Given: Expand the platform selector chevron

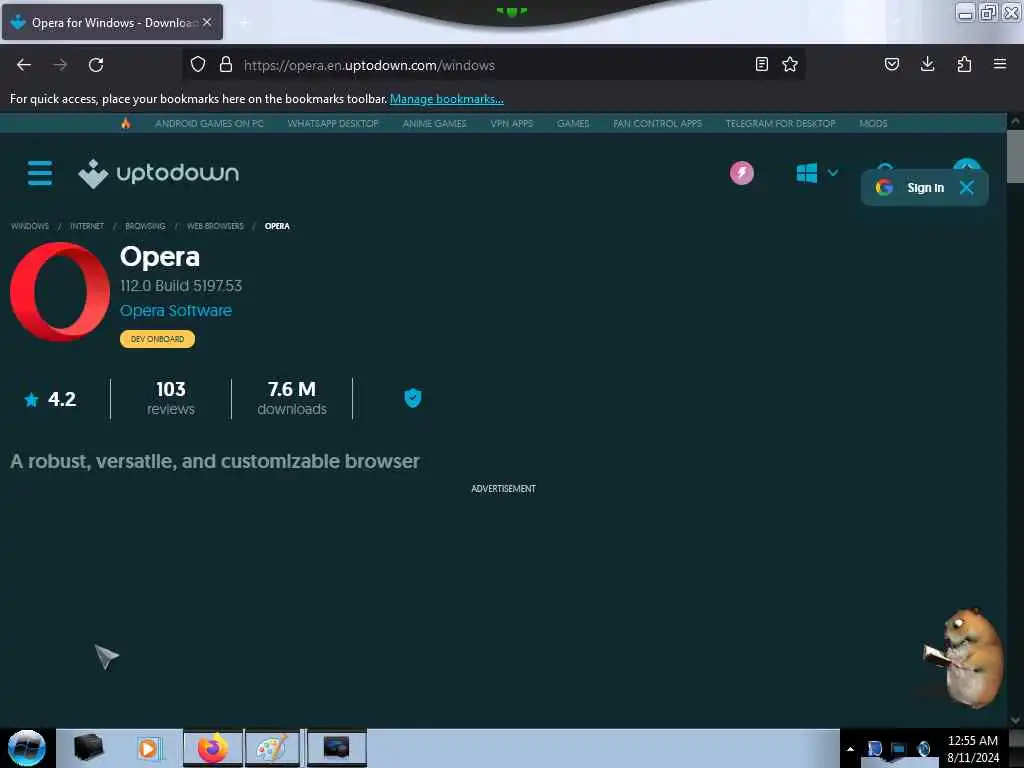Looking at the screenshot, I should coord(833,173).
